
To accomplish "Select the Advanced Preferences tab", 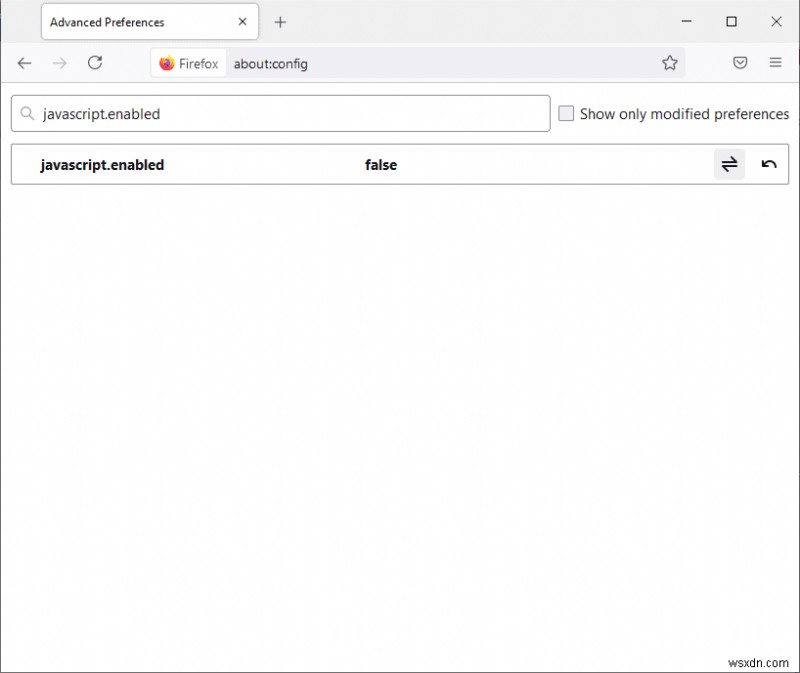I will 149,21.
